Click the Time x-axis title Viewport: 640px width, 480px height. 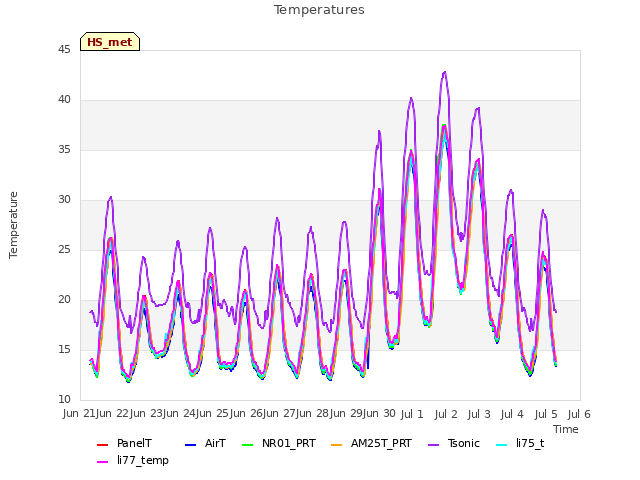(x=566, y=429)
